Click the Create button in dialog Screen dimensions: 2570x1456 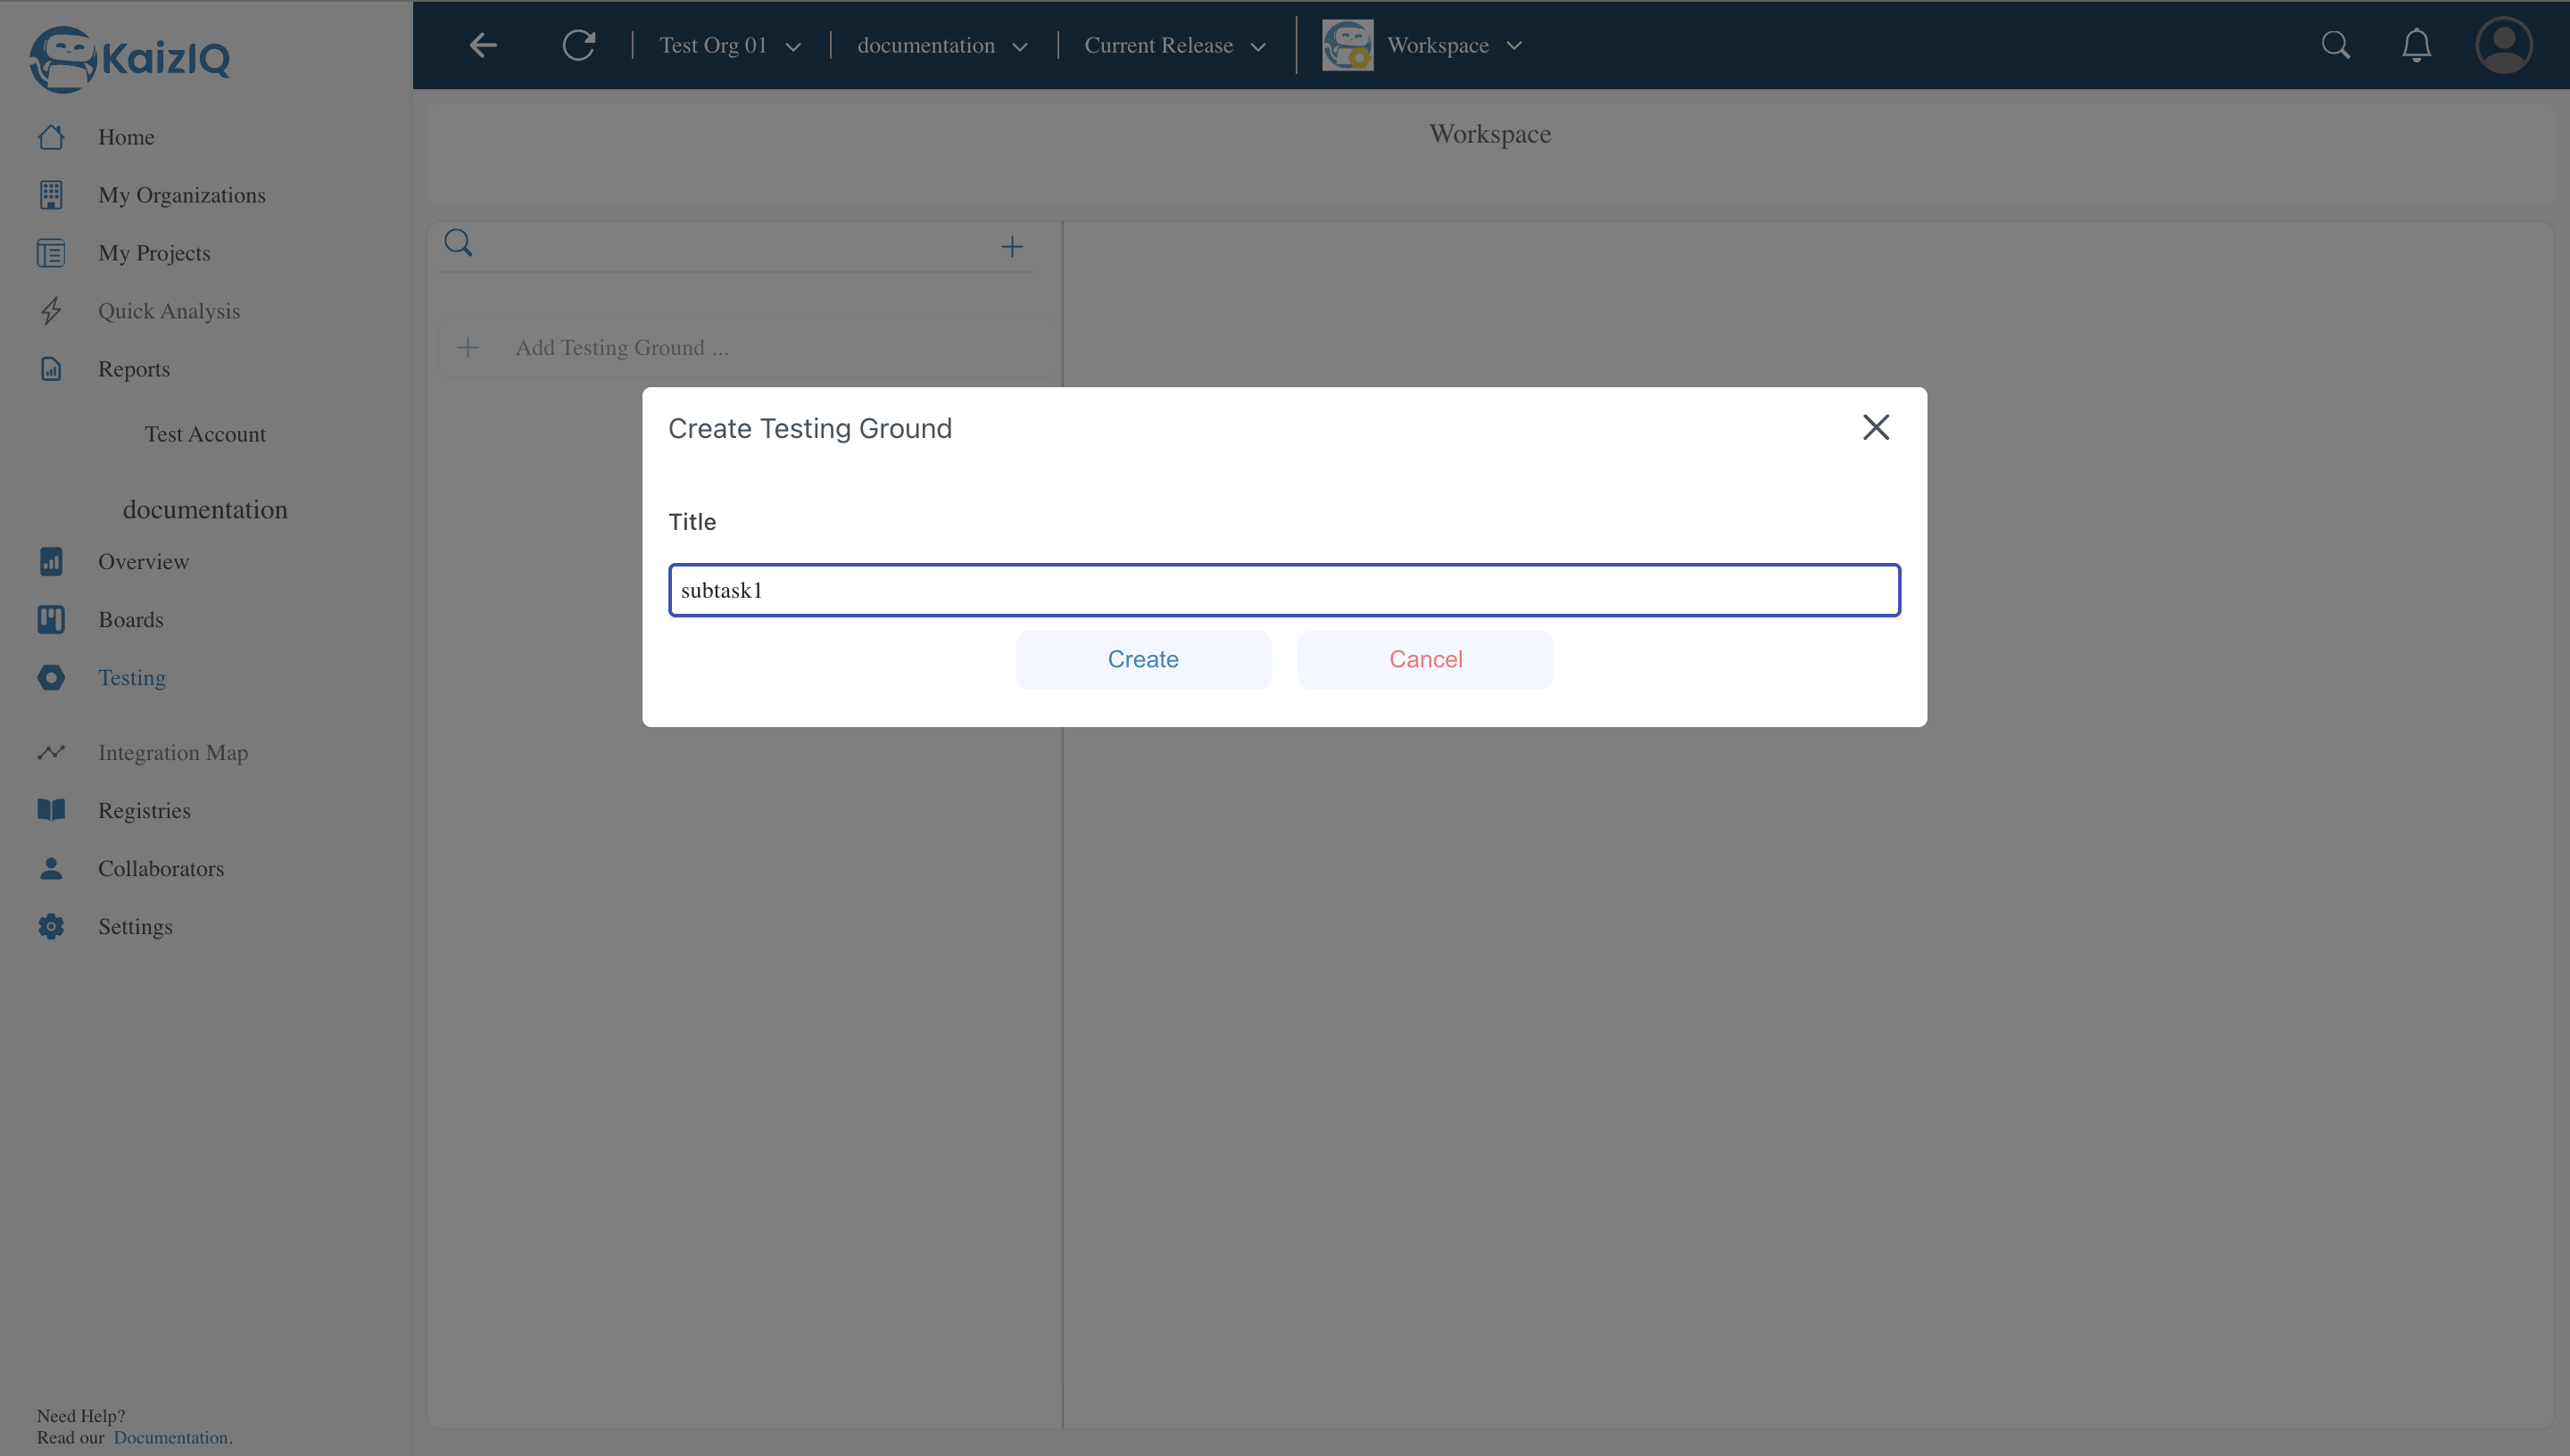tap(1143, 660)
